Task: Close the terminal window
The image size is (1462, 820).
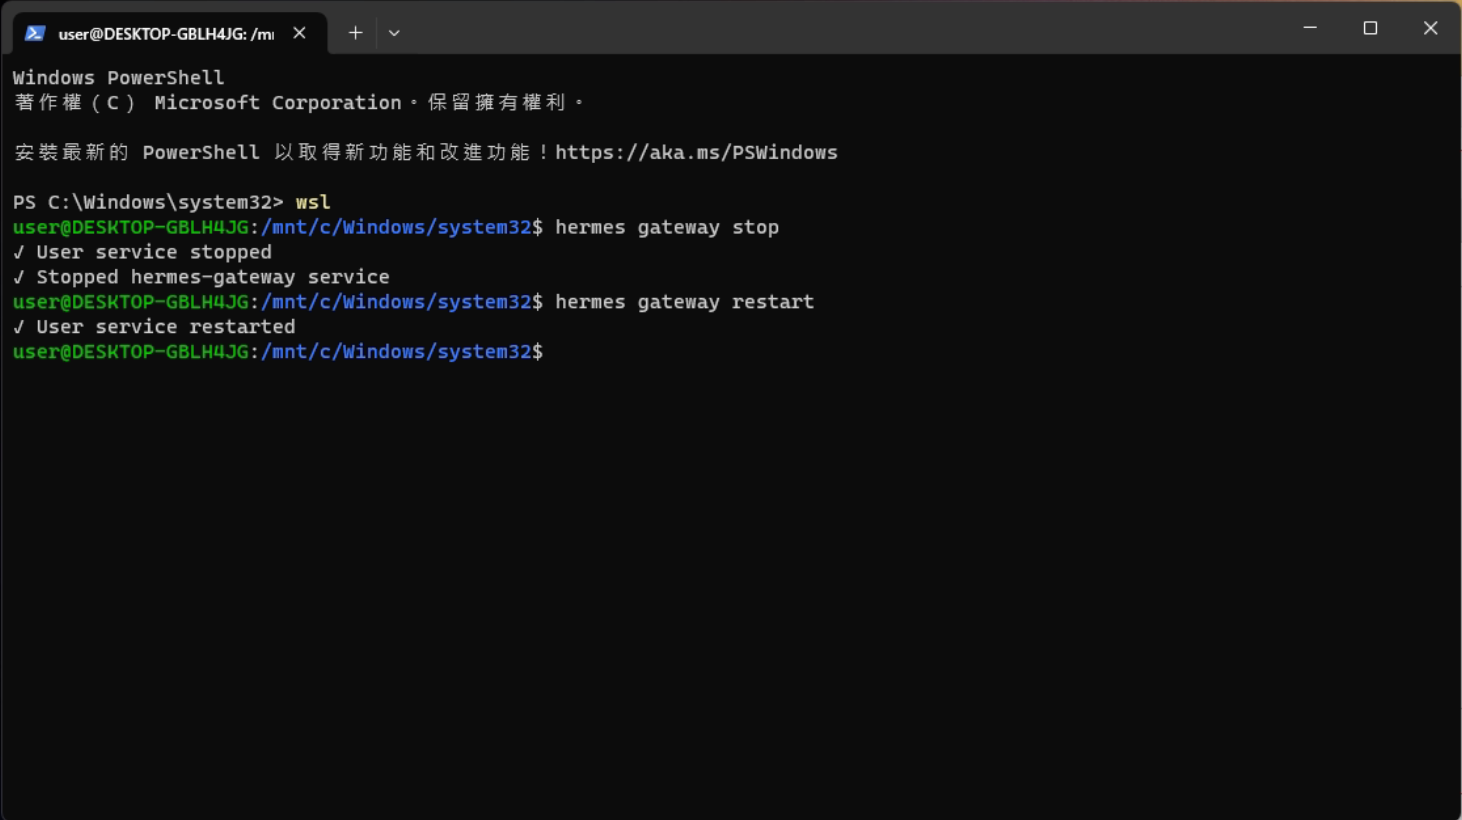Action: pos(1430,28)
